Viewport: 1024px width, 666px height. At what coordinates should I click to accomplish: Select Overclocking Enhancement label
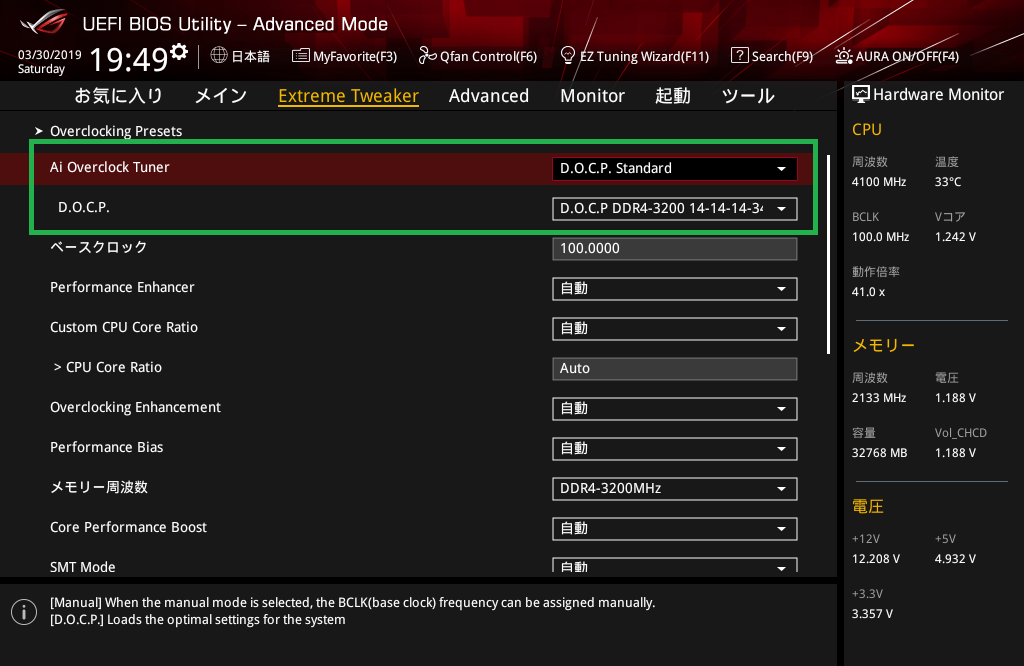pyautogui.click(x=135, y=407)
